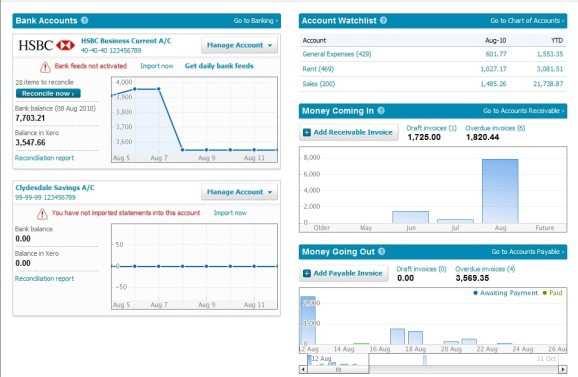Open HSBC Reconciliation report
The image size is (578, 377).
[x=44, y=158]
